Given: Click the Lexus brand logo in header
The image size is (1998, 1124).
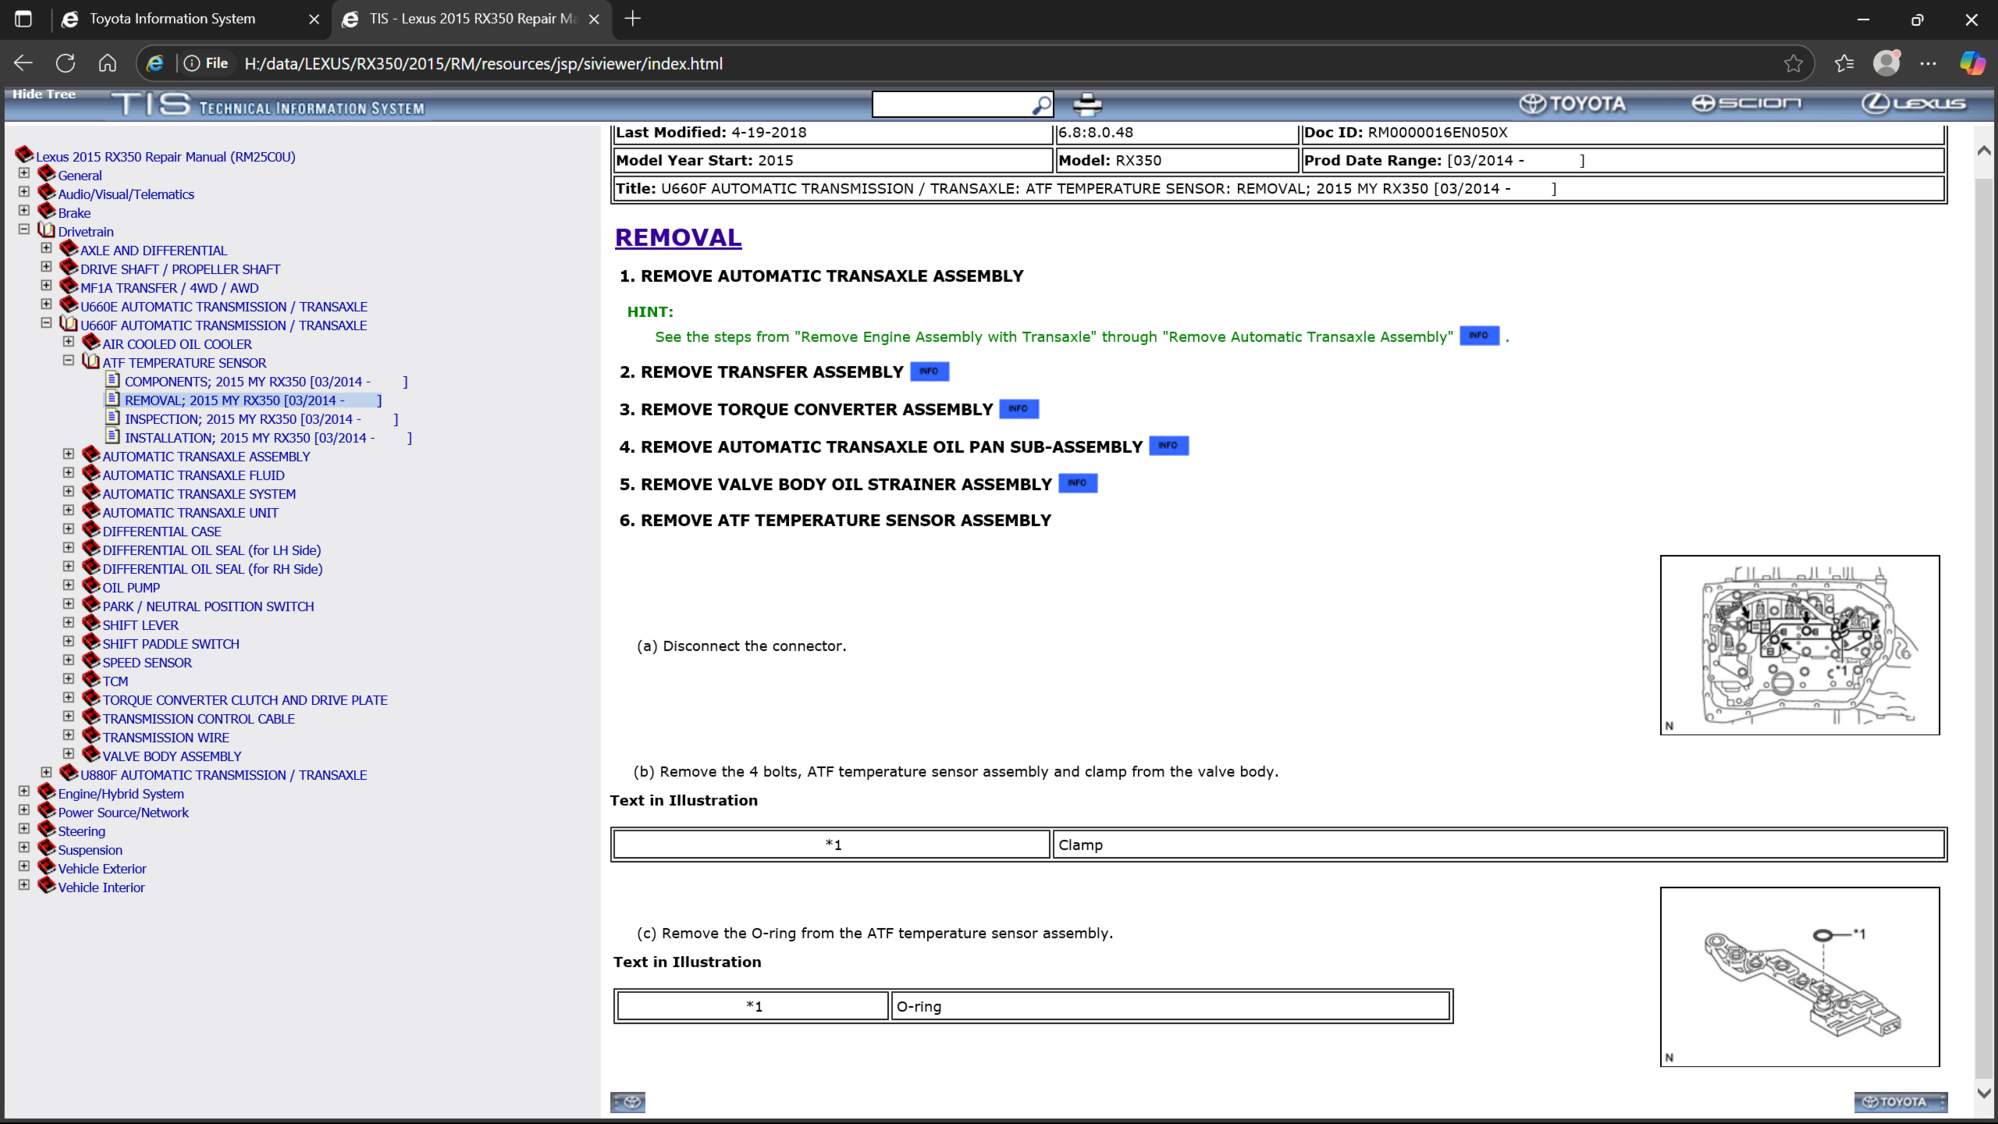Looking at the screenshot, I should [1913, 103].
